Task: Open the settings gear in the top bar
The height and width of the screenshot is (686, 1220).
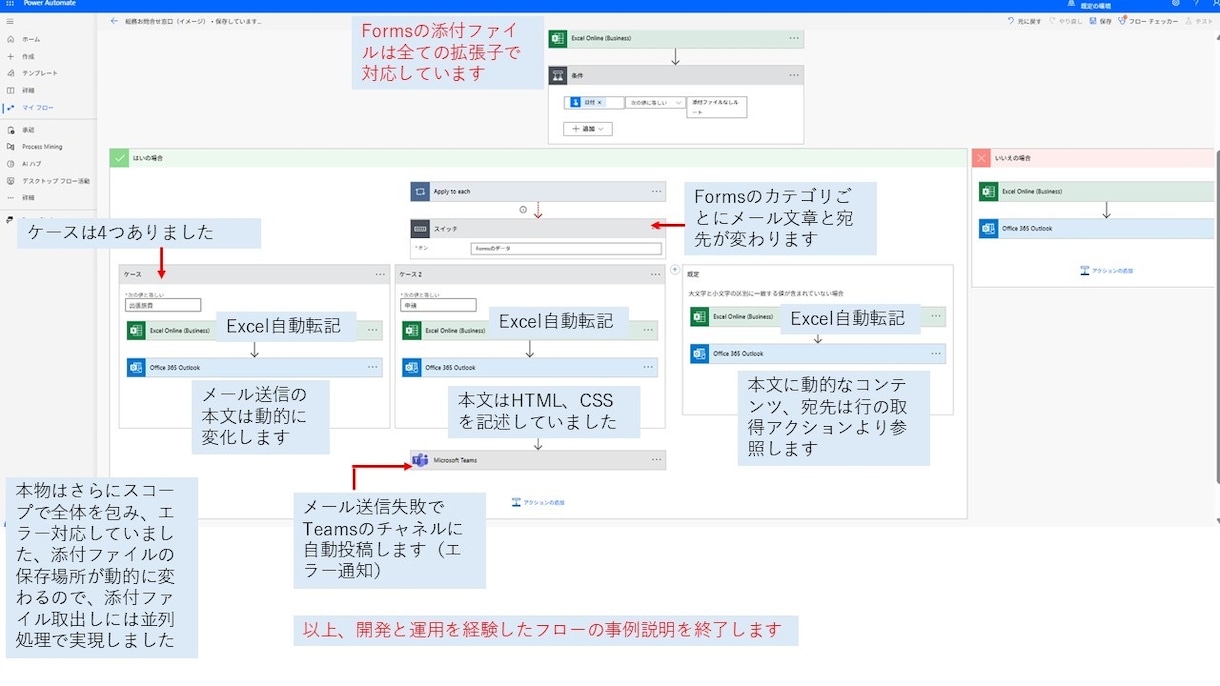Action: 1175,4
